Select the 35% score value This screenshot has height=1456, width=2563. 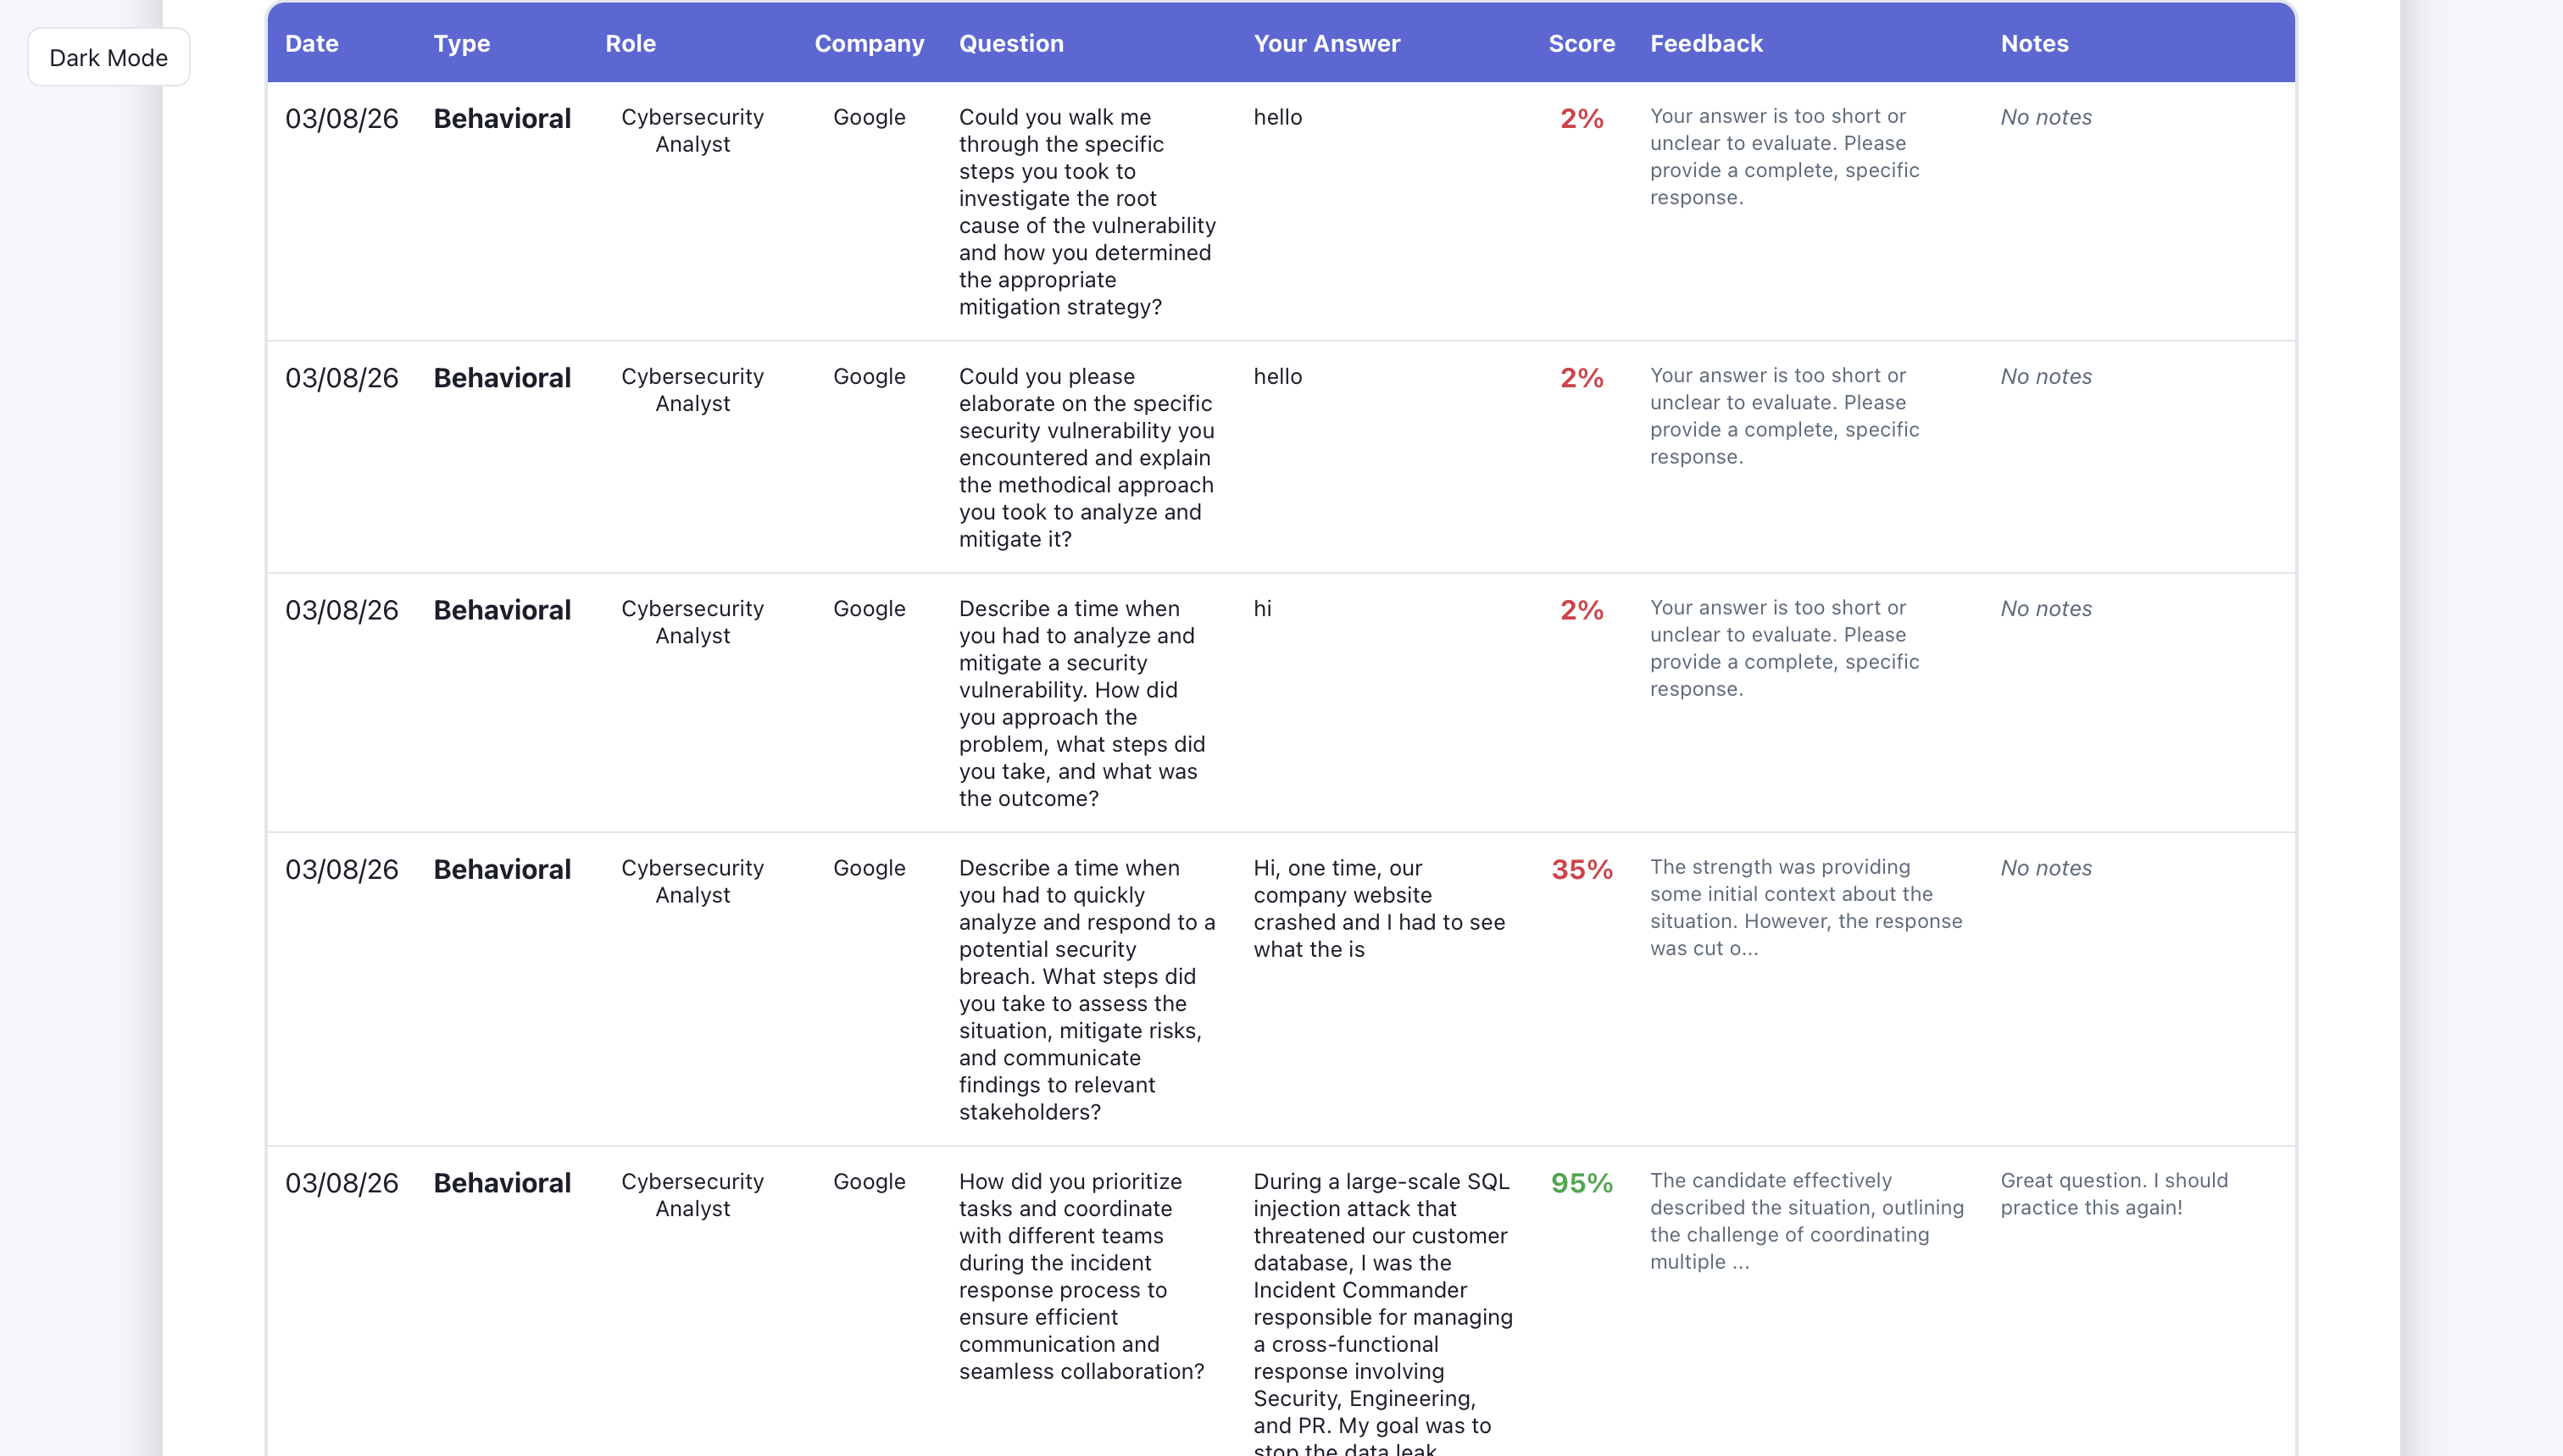(x=1581, y=869)
